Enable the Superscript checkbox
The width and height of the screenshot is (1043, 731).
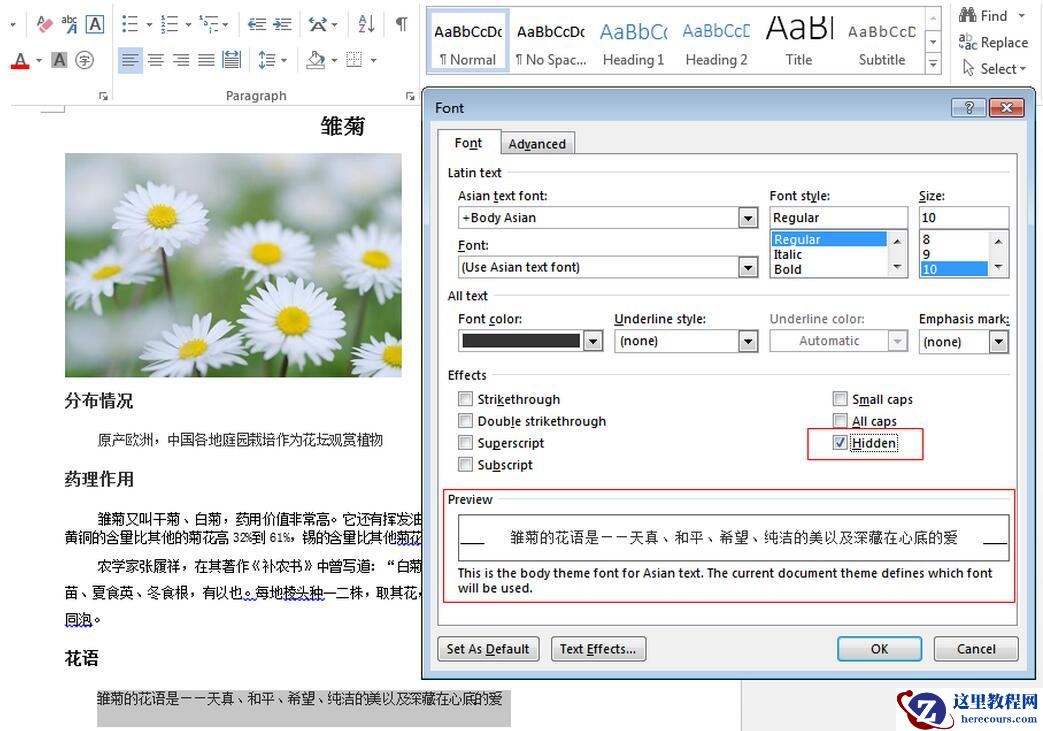466,443
